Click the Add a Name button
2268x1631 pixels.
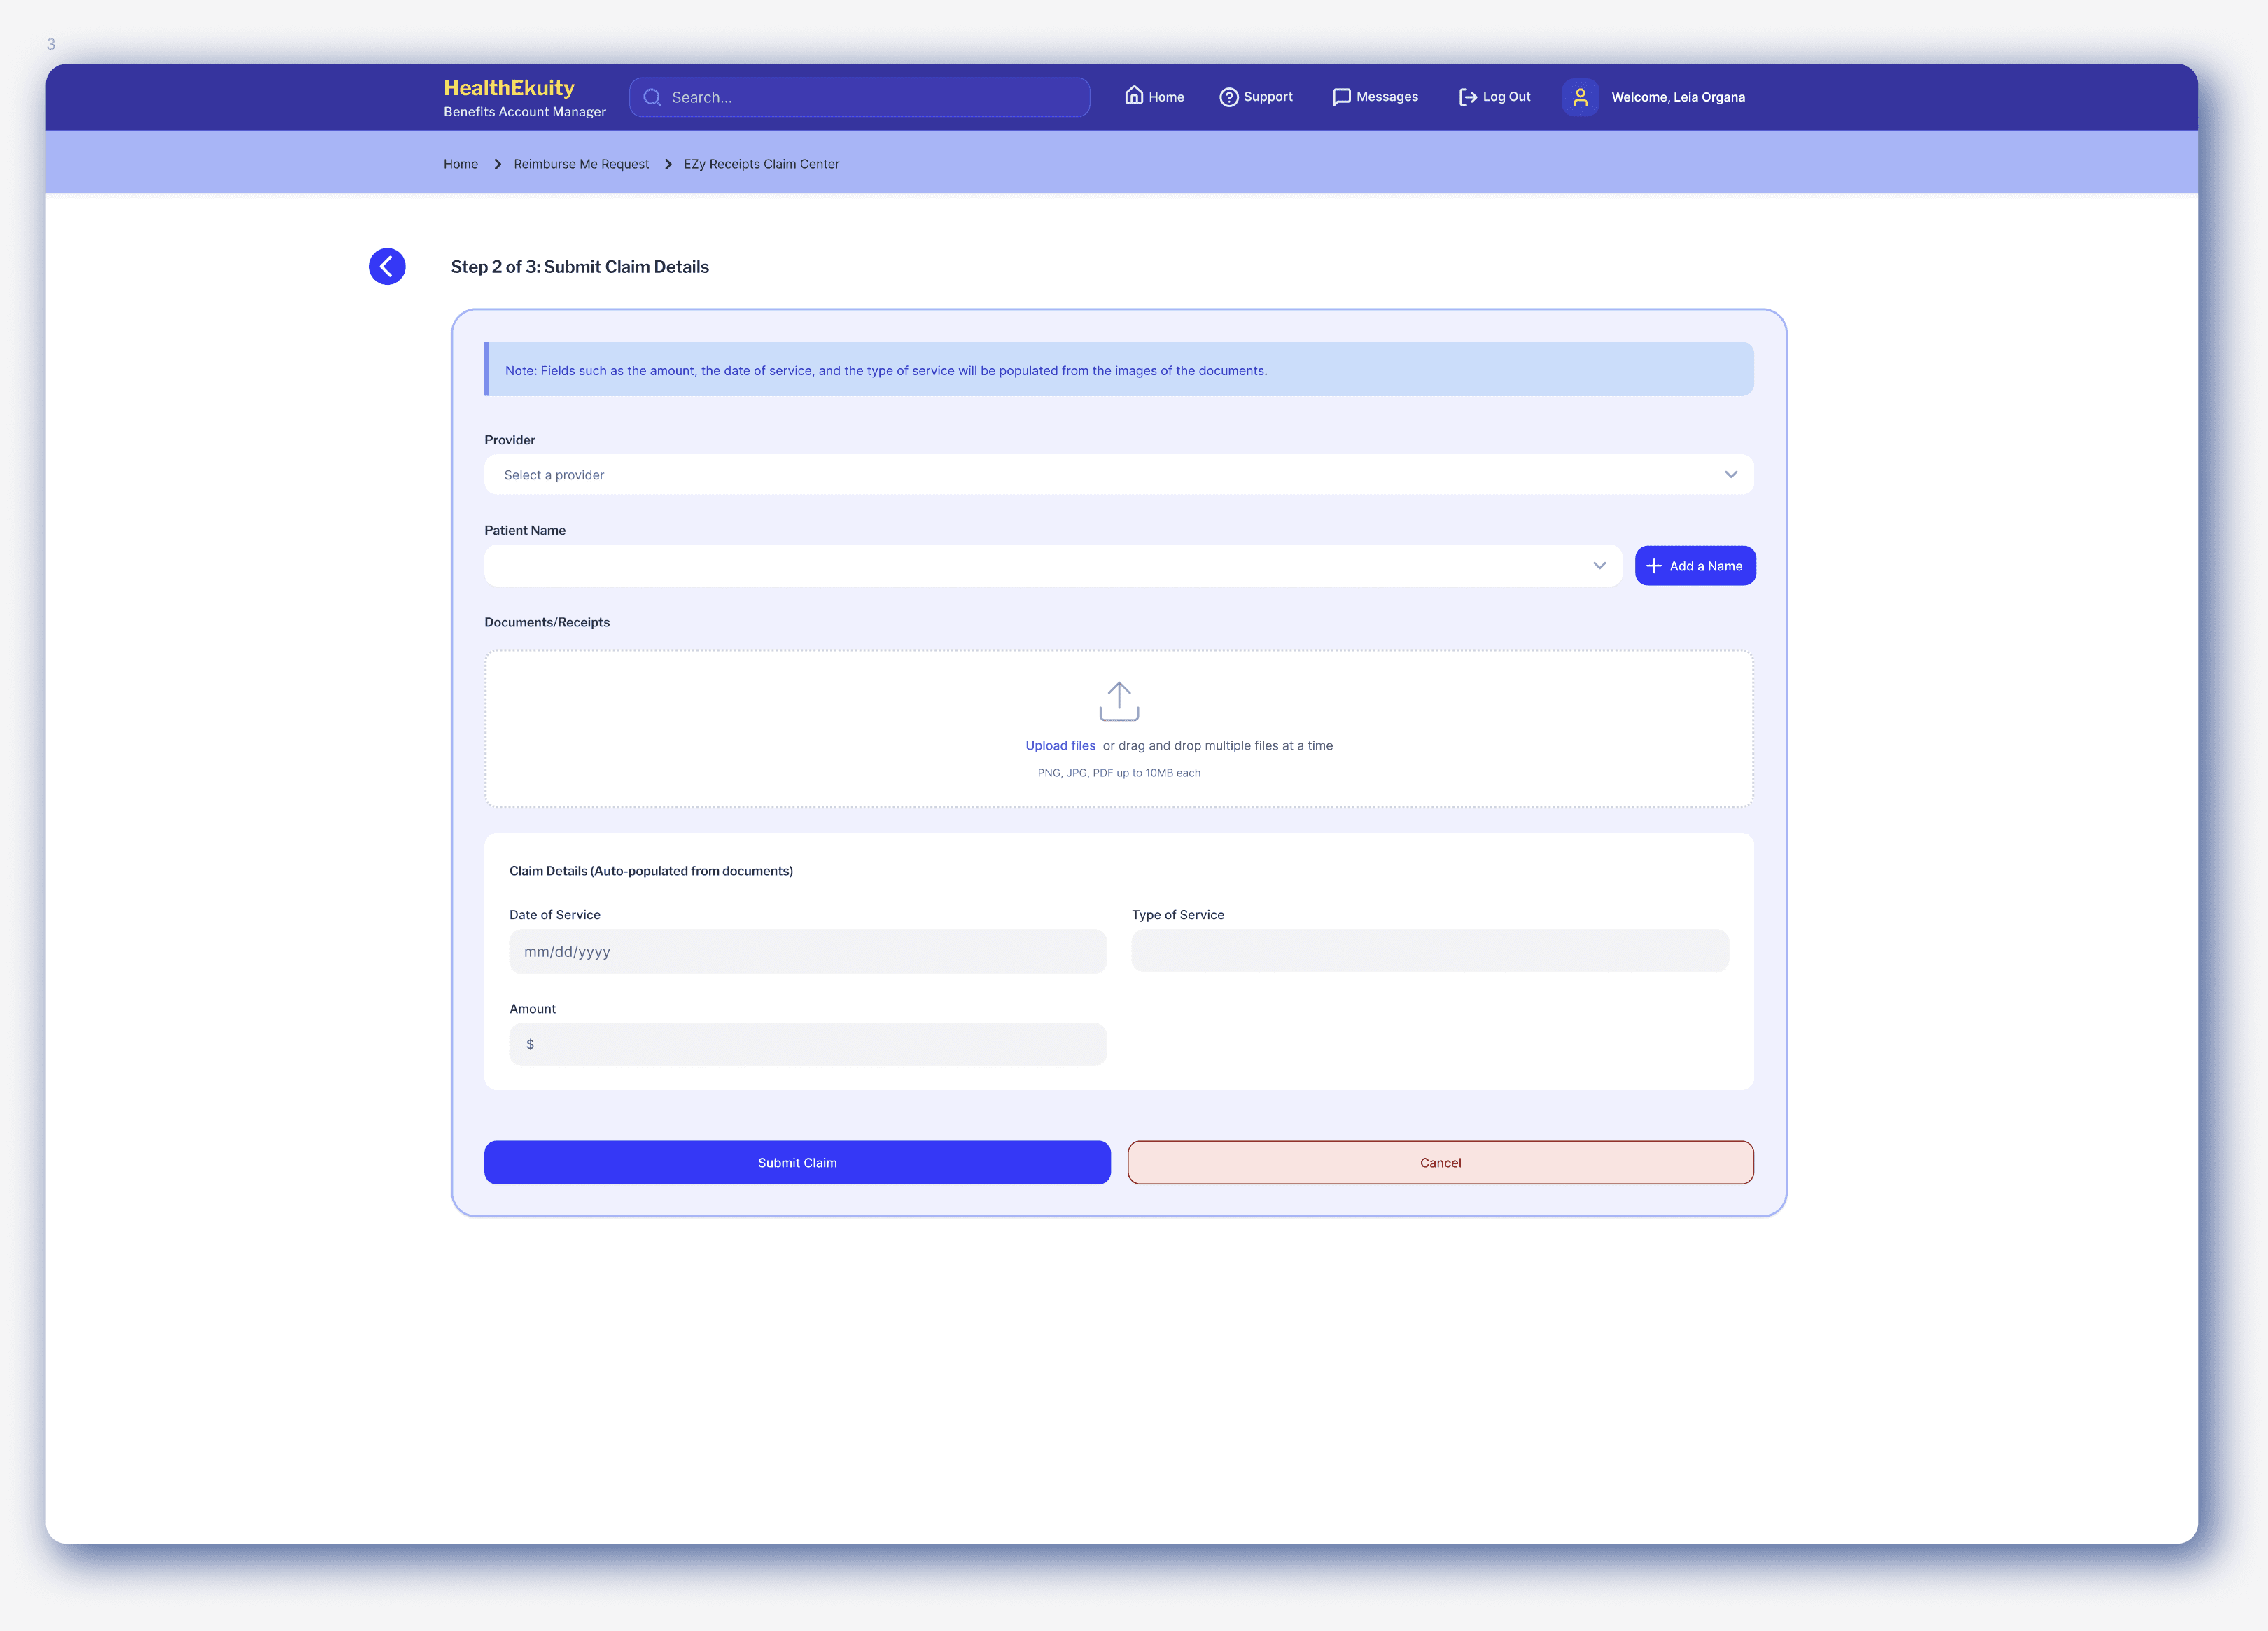point(1695,566)
